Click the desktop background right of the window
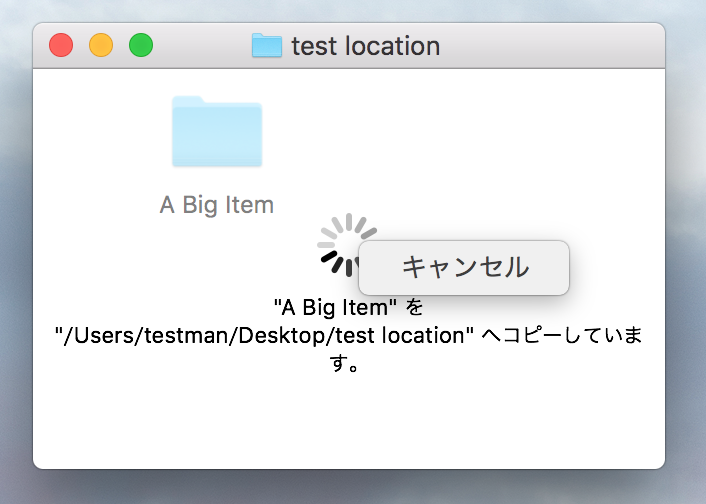The image size is (706, 504). [687, 250]
